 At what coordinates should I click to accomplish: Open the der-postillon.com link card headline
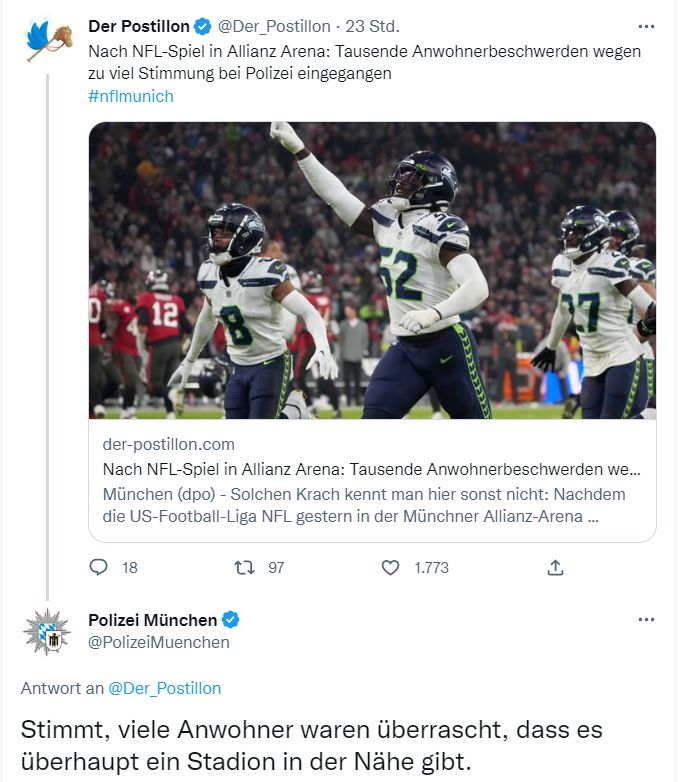(x=372, y=468)
